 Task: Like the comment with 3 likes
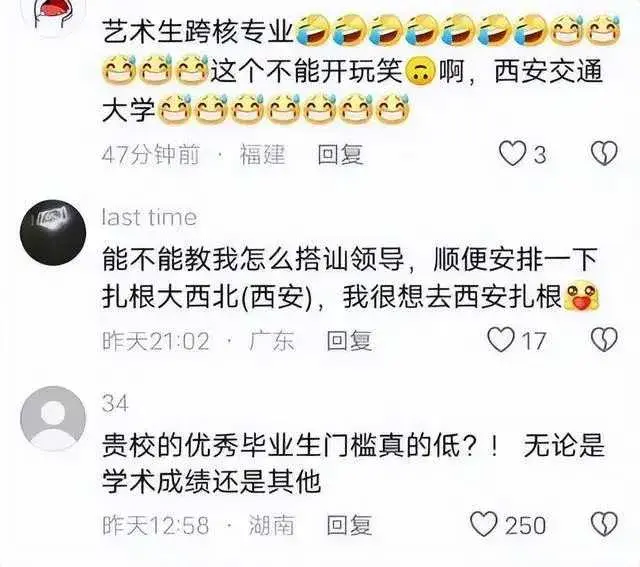513,153
